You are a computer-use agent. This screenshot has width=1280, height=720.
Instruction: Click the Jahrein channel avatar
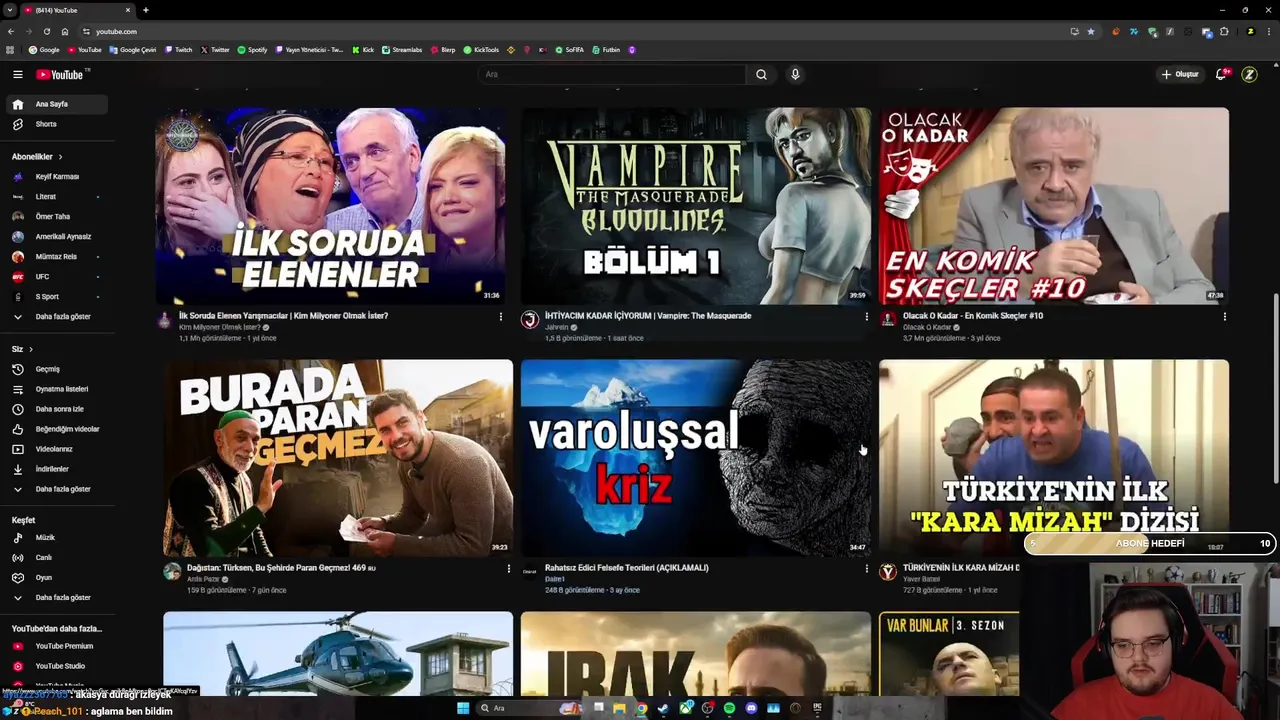530,320
